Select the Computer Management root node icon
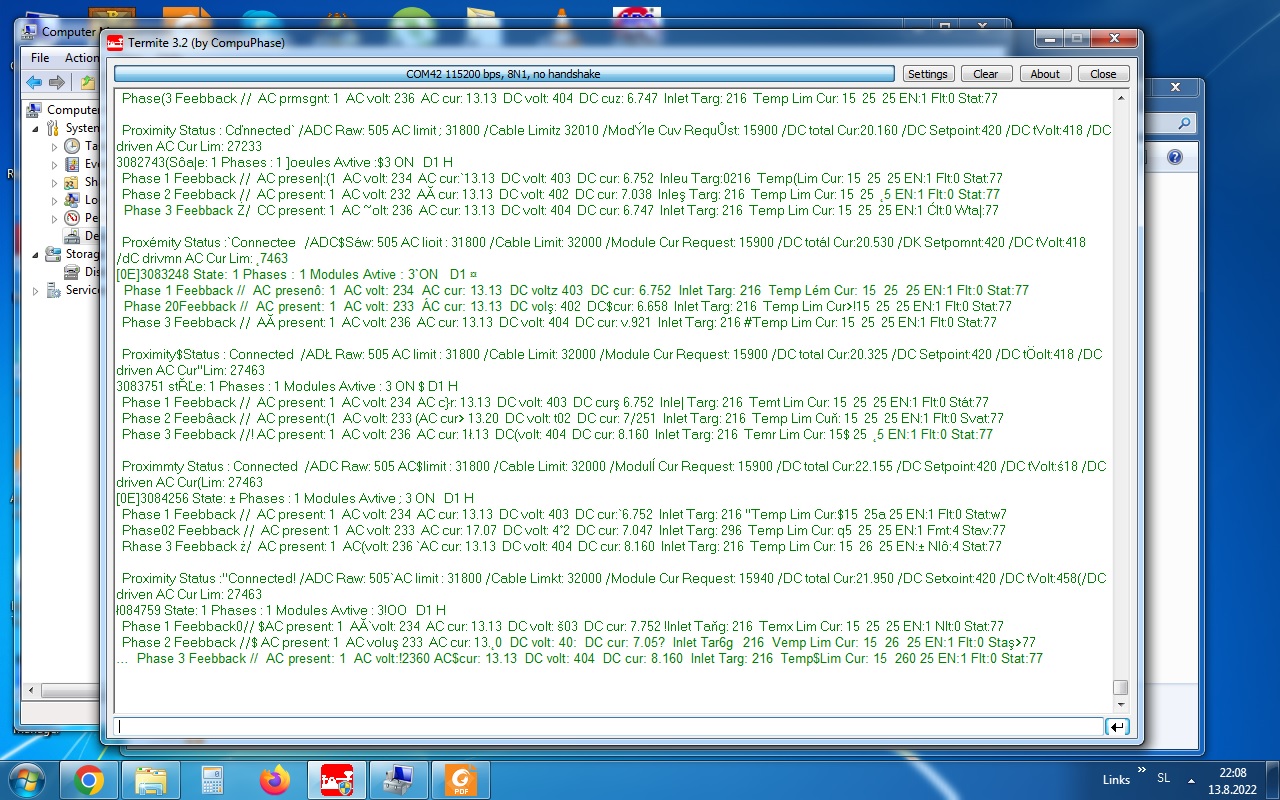 coord(34,110)
